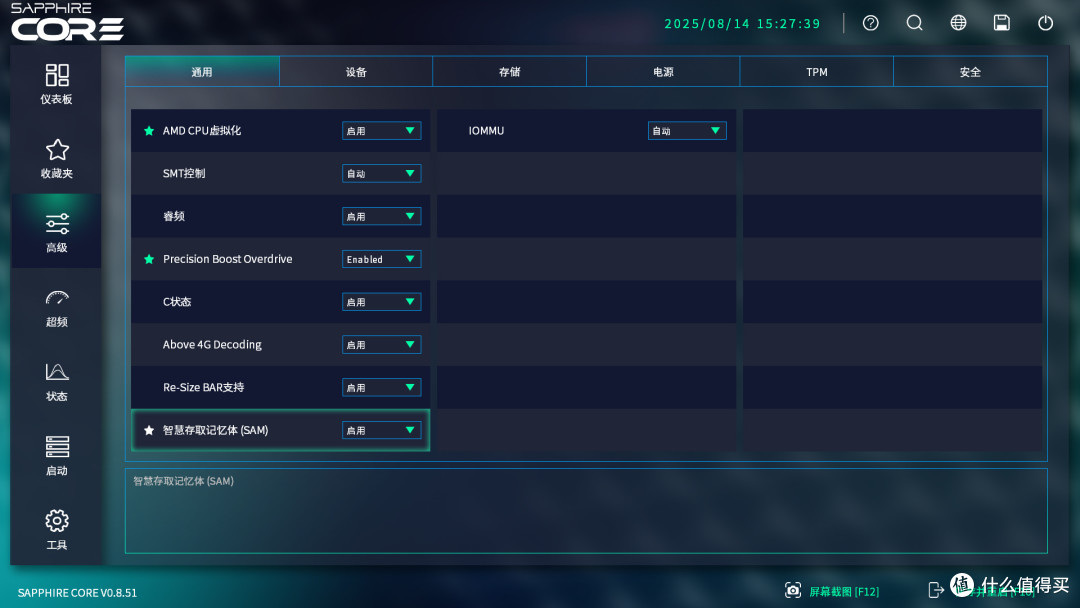Select the IOMMU setting label
Viewport: 1080px width, 608px height.
coord(486,131)
